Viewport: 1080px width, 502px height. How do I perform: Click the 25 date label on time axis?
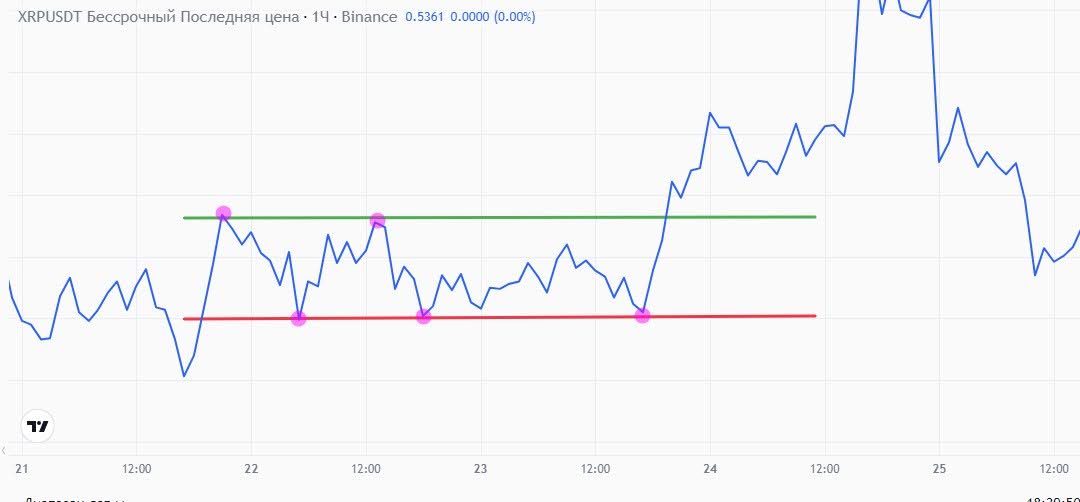[939, 469]
